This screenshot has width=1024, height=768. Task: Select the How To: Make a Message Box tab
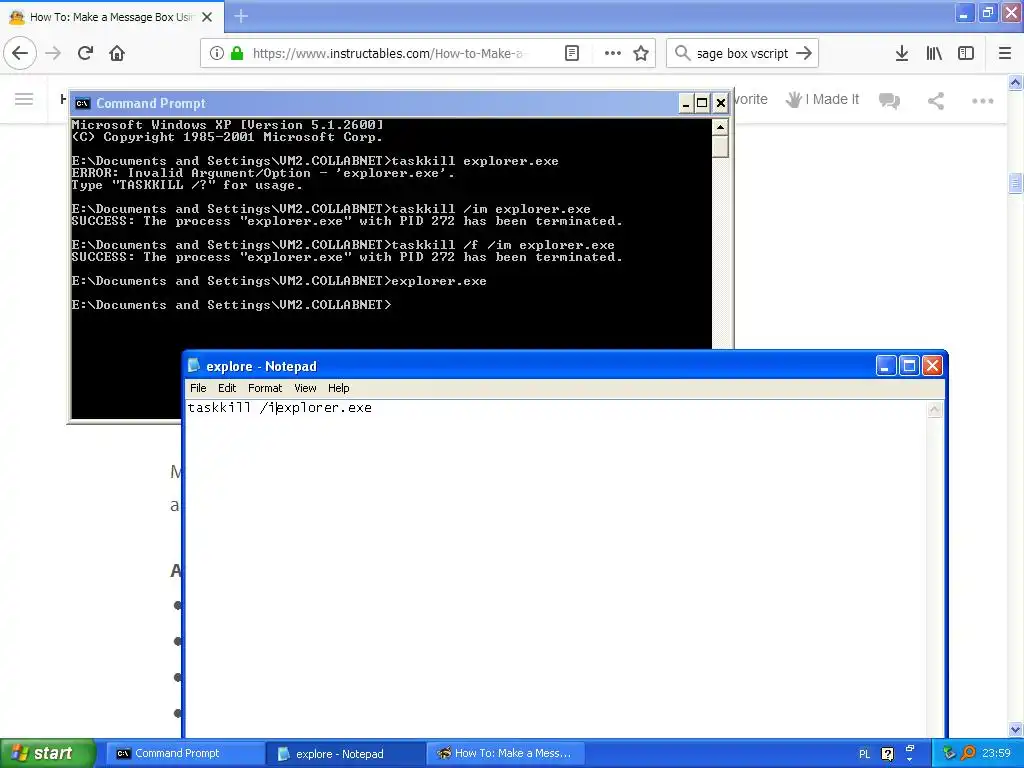coord(112,17)
